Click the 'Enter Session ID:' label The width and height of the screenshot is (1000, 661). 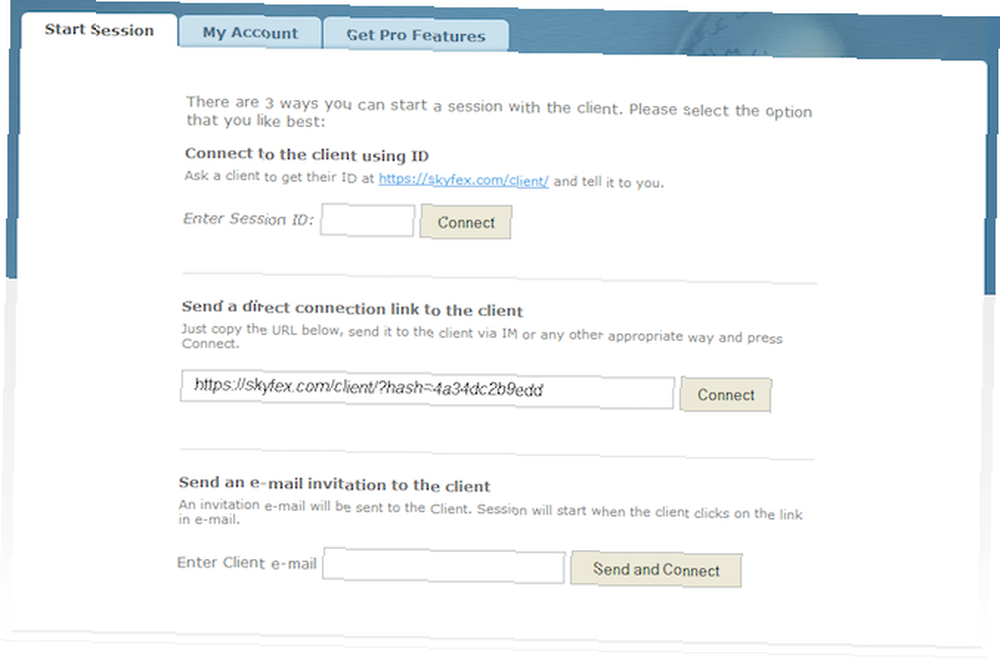pos(248,219)
